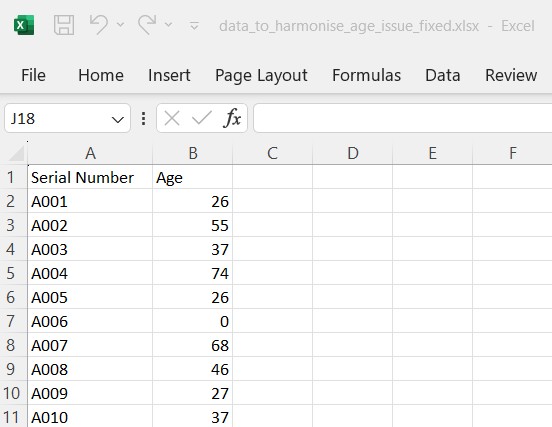The height and width of the screenshot is (427, 552).
Task: Switch to the Page Layout ribbon tab
Action: tap(261, 75)
